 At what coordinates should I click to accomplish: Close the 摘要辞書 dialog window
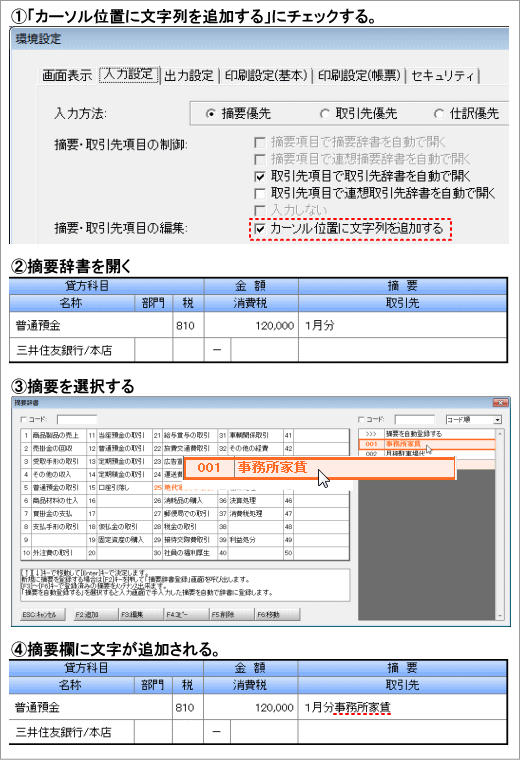click(x=500, y=403)
